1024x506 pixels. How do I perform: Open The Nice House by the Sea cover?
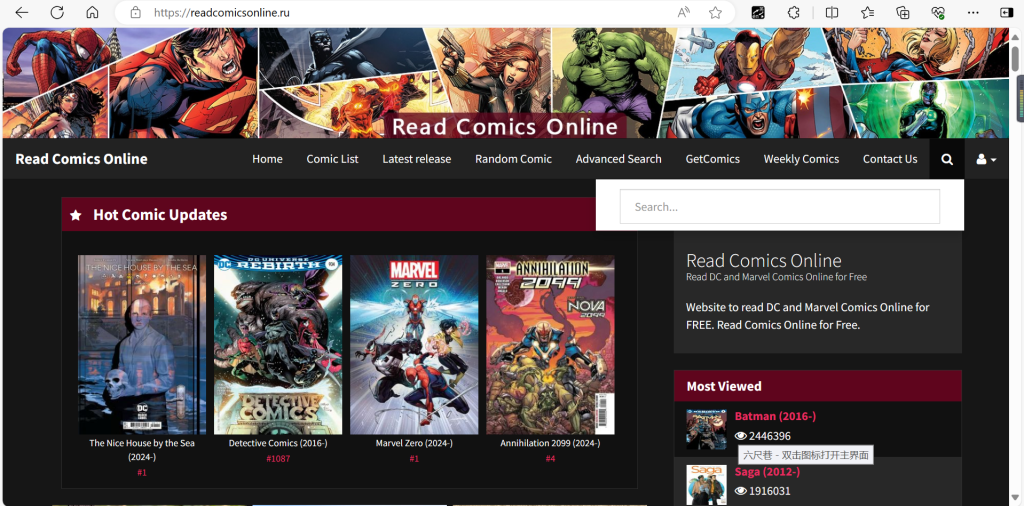142,345
